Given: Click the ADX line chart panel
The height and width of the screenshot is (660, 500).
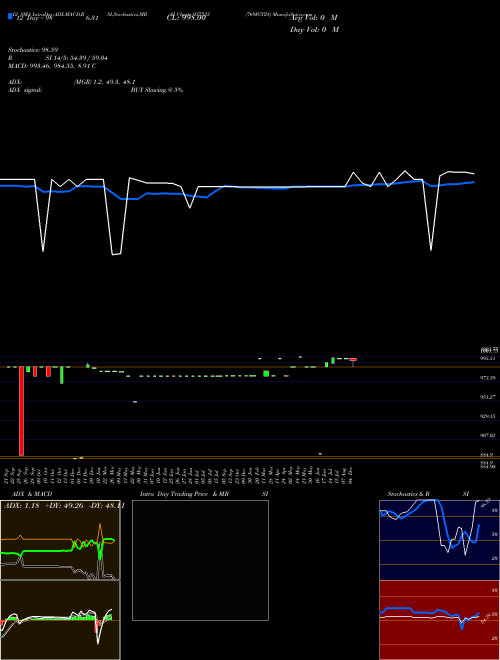Looking at the screenshot, I should (60, 540).
